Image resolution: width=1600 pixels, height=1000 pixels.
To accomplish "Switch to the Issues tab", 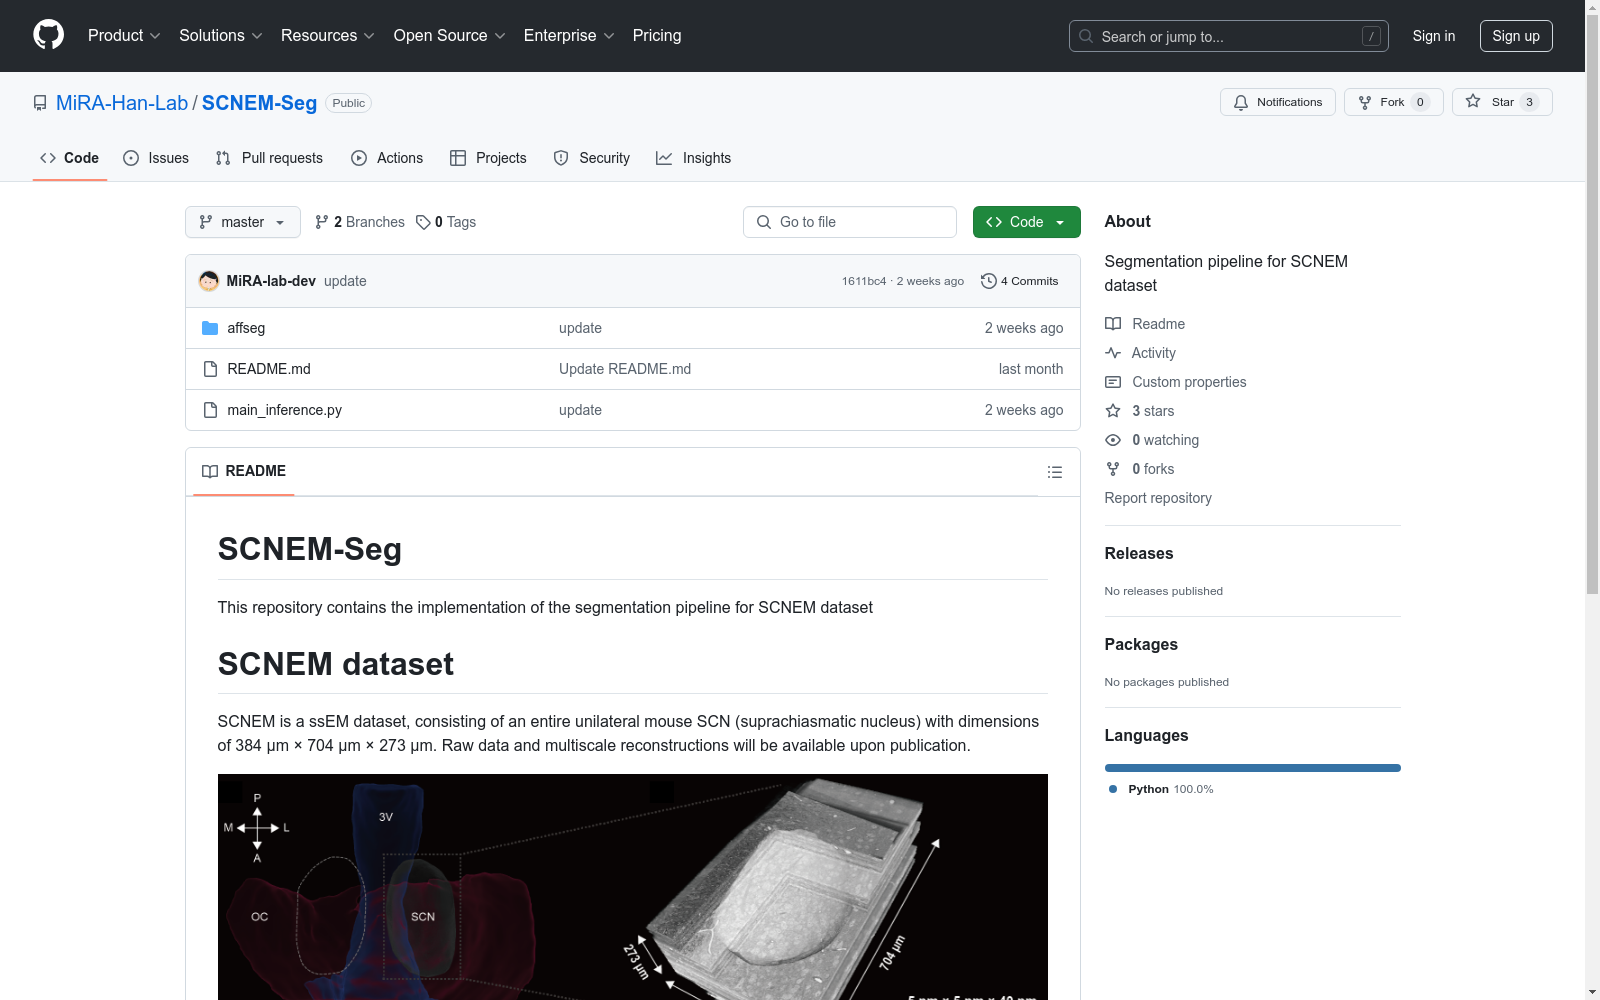I will 156,158.
